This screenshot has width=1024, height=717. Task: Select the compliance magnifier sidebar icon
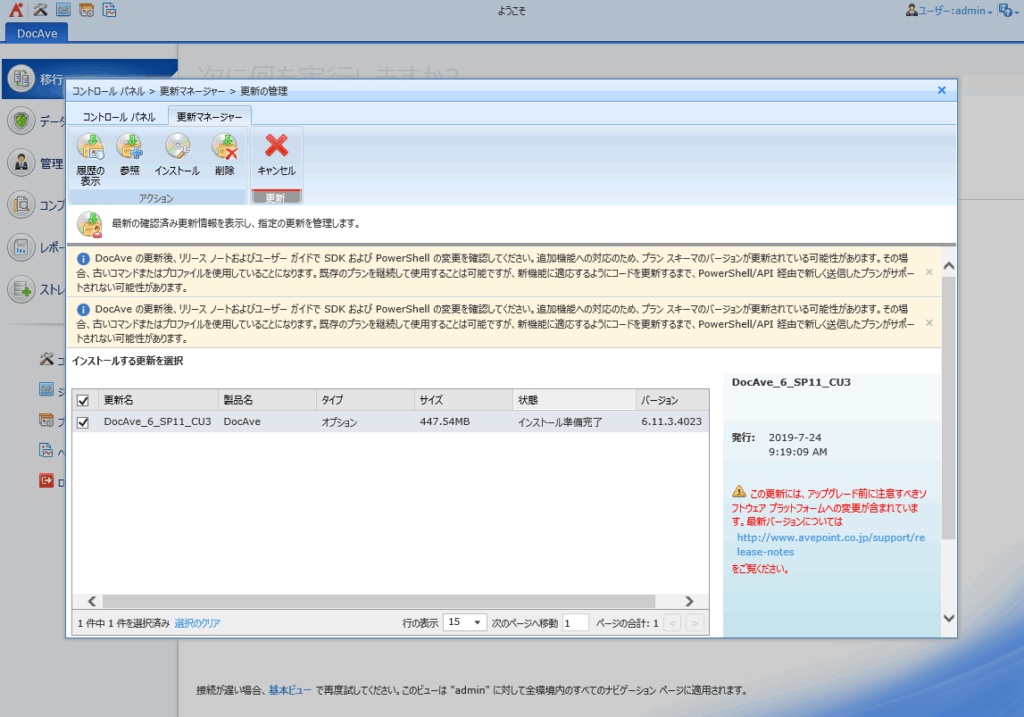21,205
